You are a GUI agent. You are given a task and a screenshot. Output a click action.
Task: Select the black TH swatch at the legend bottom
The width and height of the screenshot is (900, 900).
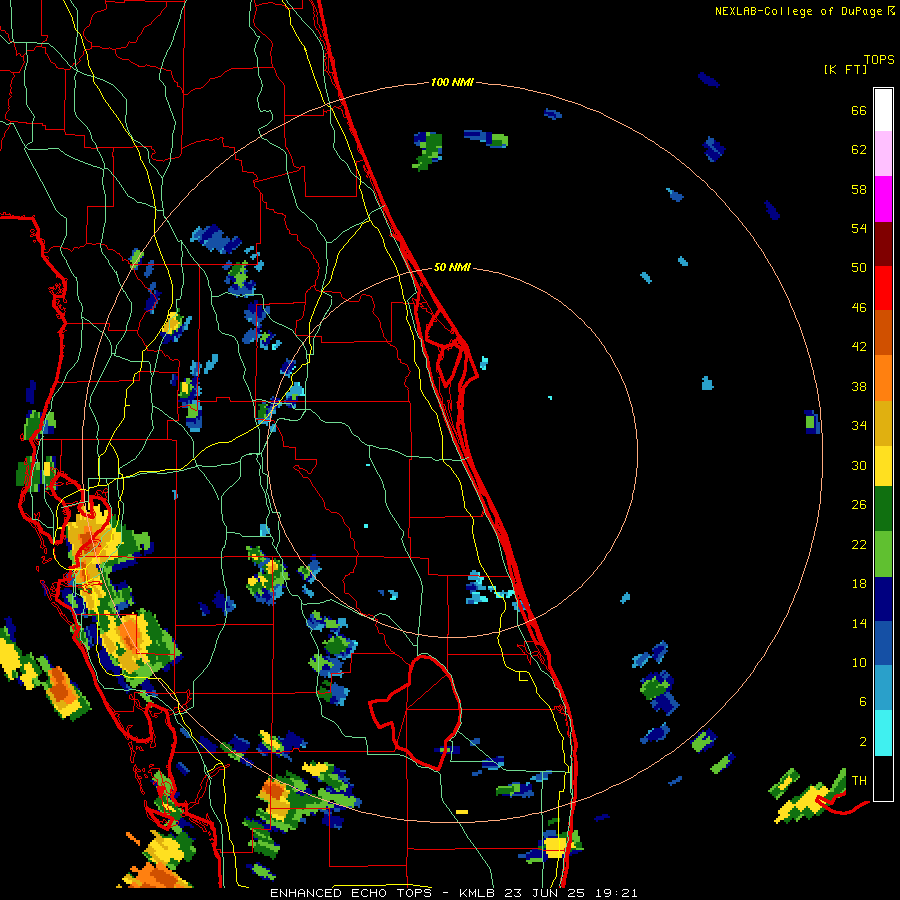(883, 778)
